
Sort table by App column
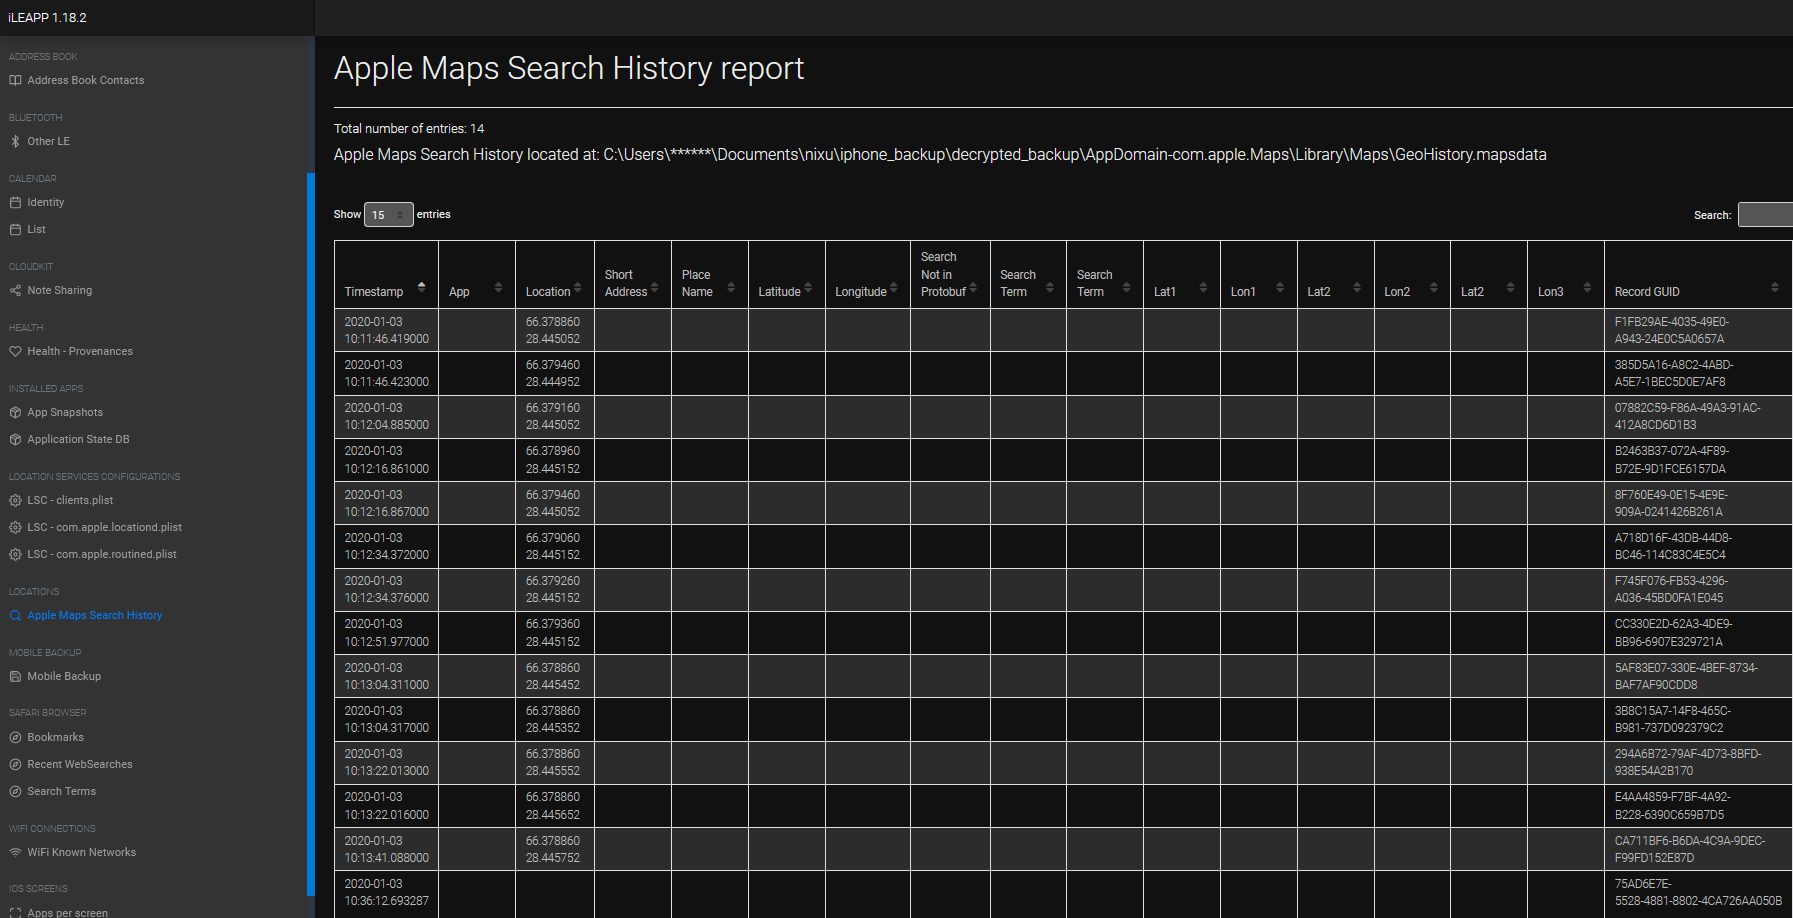click(476, 275)
